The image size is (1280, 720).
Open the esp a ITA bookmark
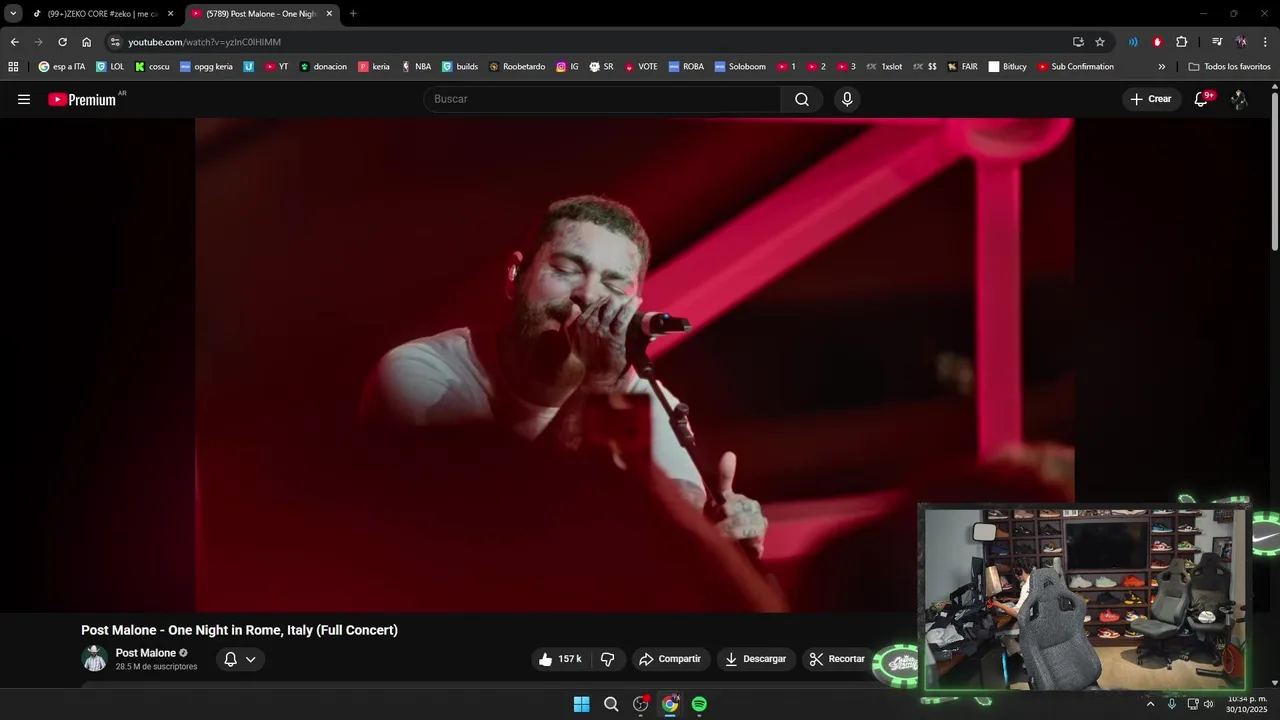click(x=62, y=67)
